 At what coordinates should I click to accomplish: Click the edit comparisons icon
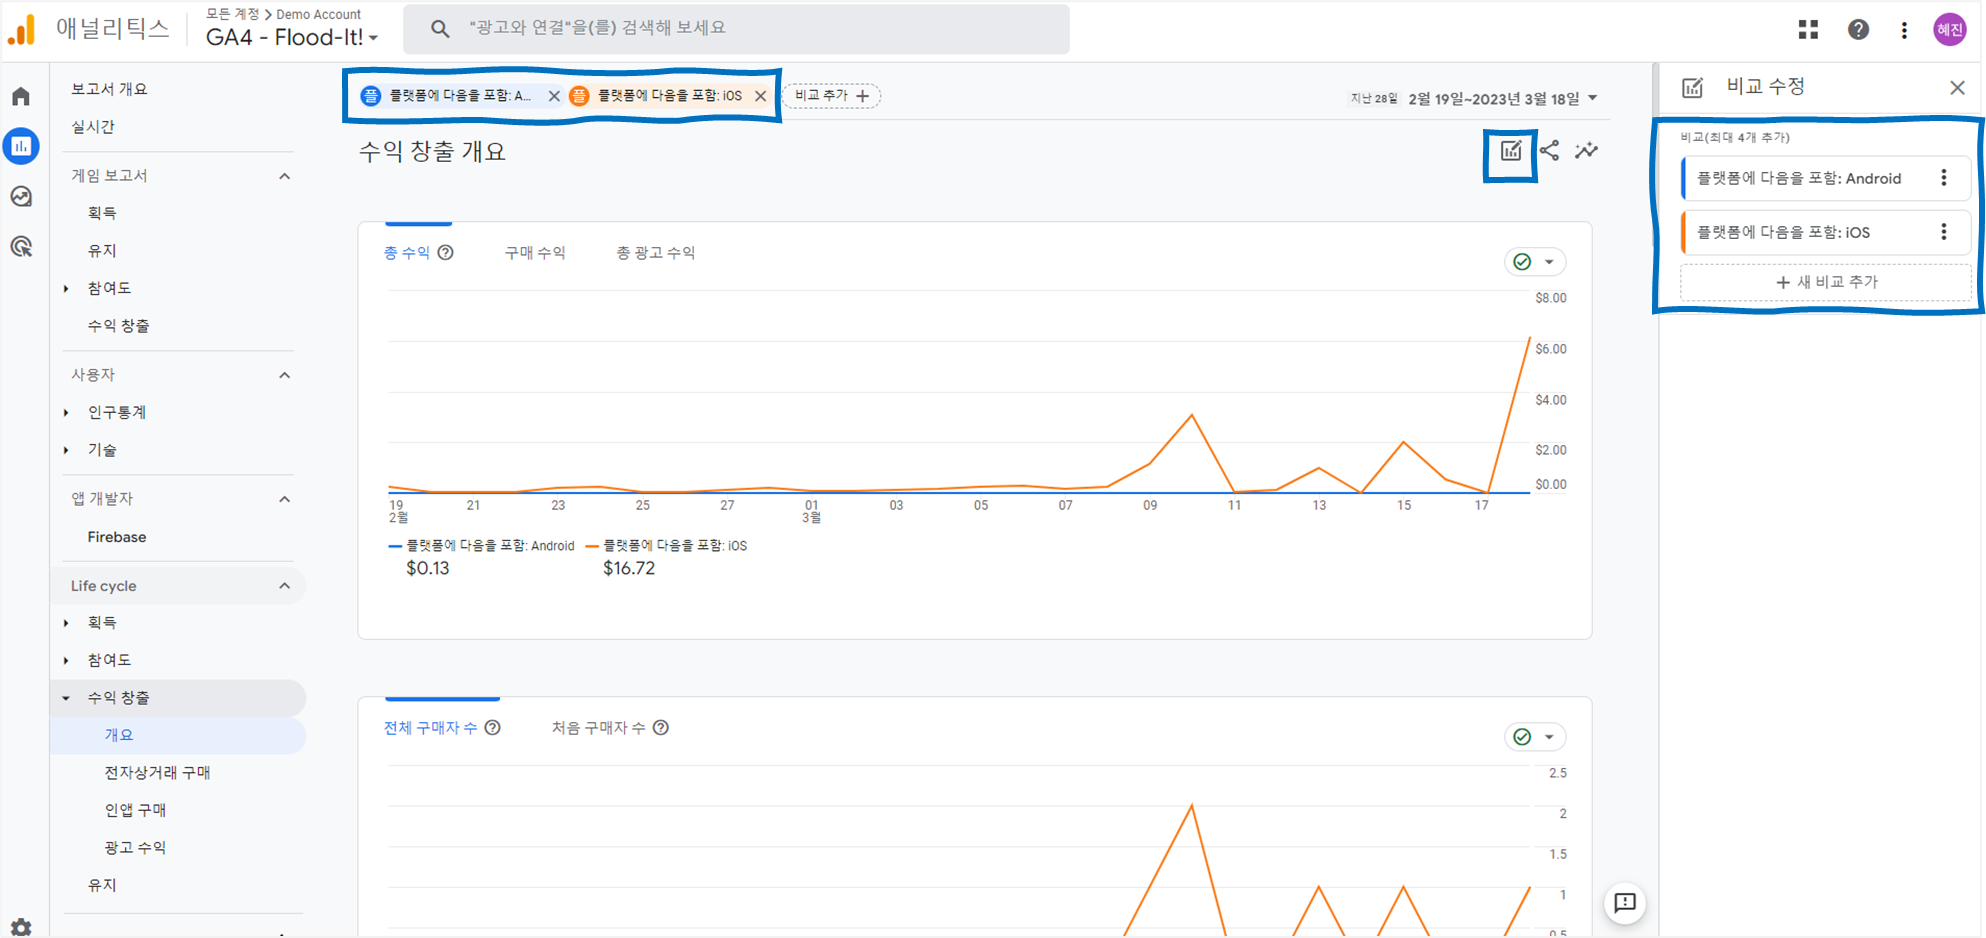[x=1510, y=151]
